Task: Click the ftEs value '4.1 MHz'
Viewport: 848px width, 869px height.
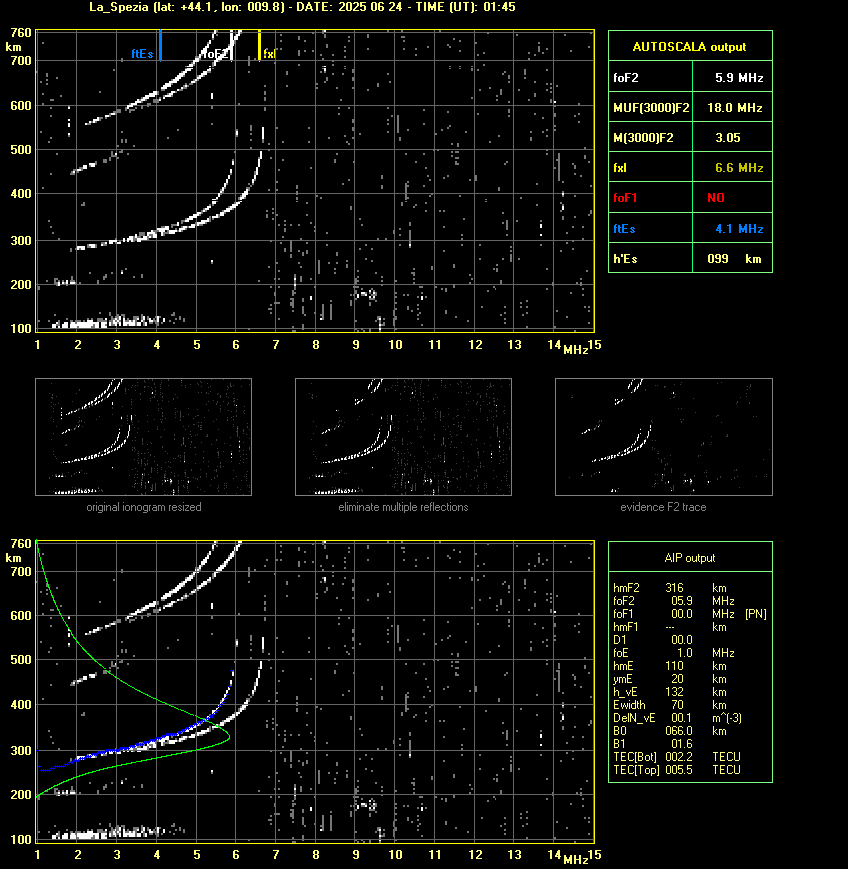Action: [x=739, y=228]
